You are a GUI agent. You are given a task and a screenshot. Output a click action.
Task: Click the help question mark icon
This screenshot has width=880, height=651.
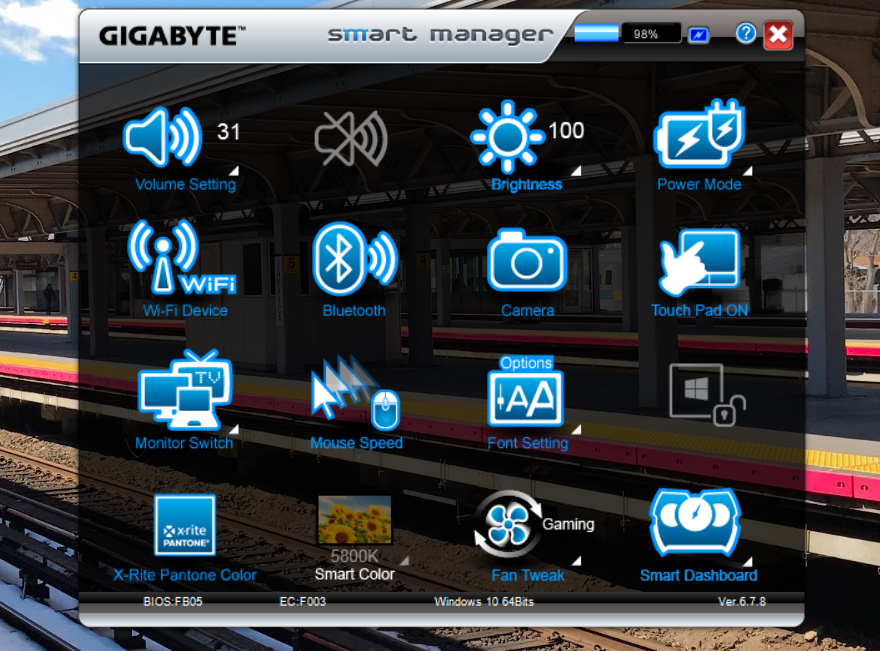click(746, 34)
